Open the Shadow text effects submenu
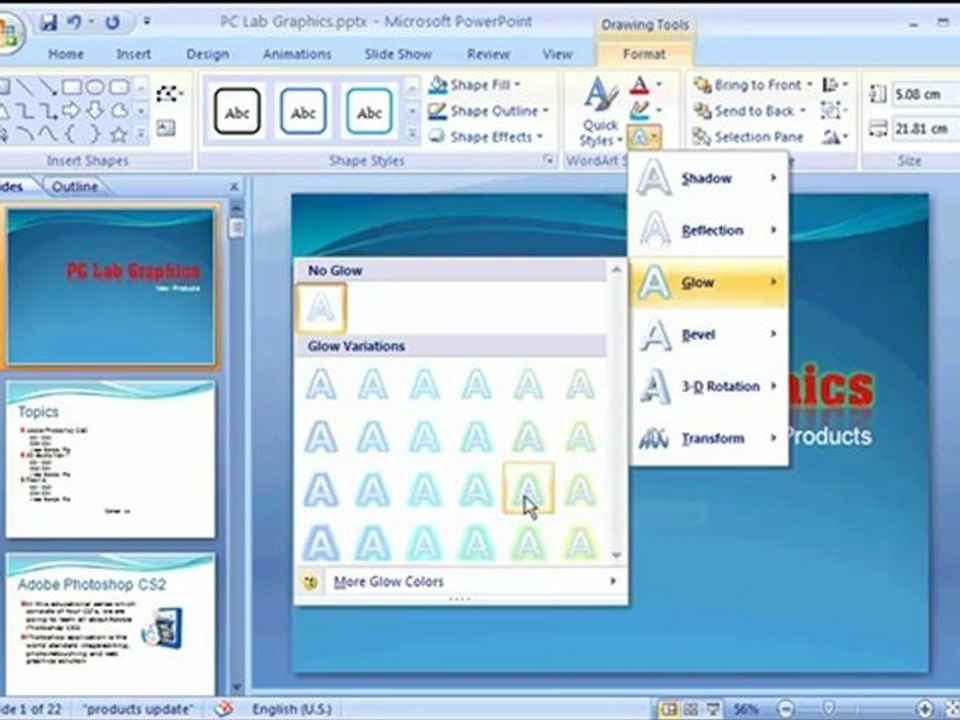The width and height of the screenshot is (960, 720). click(x=708, y=178)
